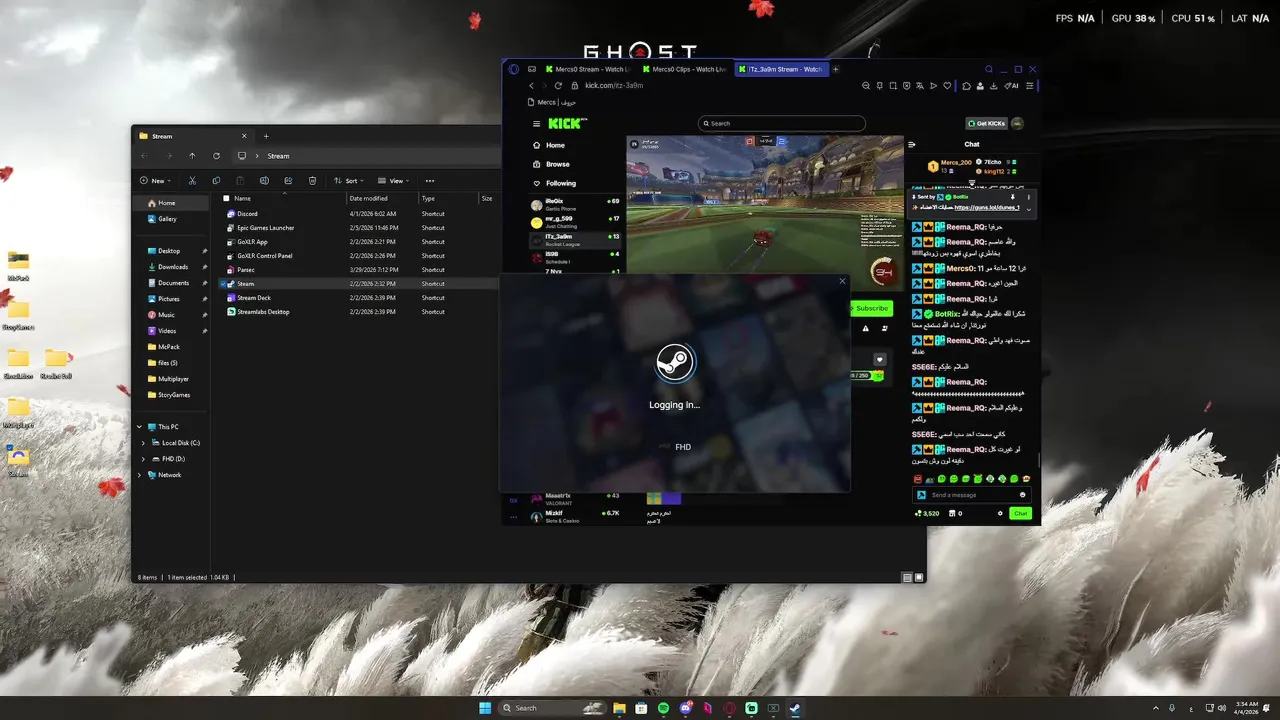Image resolution: width=1280 pixels, height=720 pixels.
Task: Click the green Subscribe button
Action: pos(871,308)
